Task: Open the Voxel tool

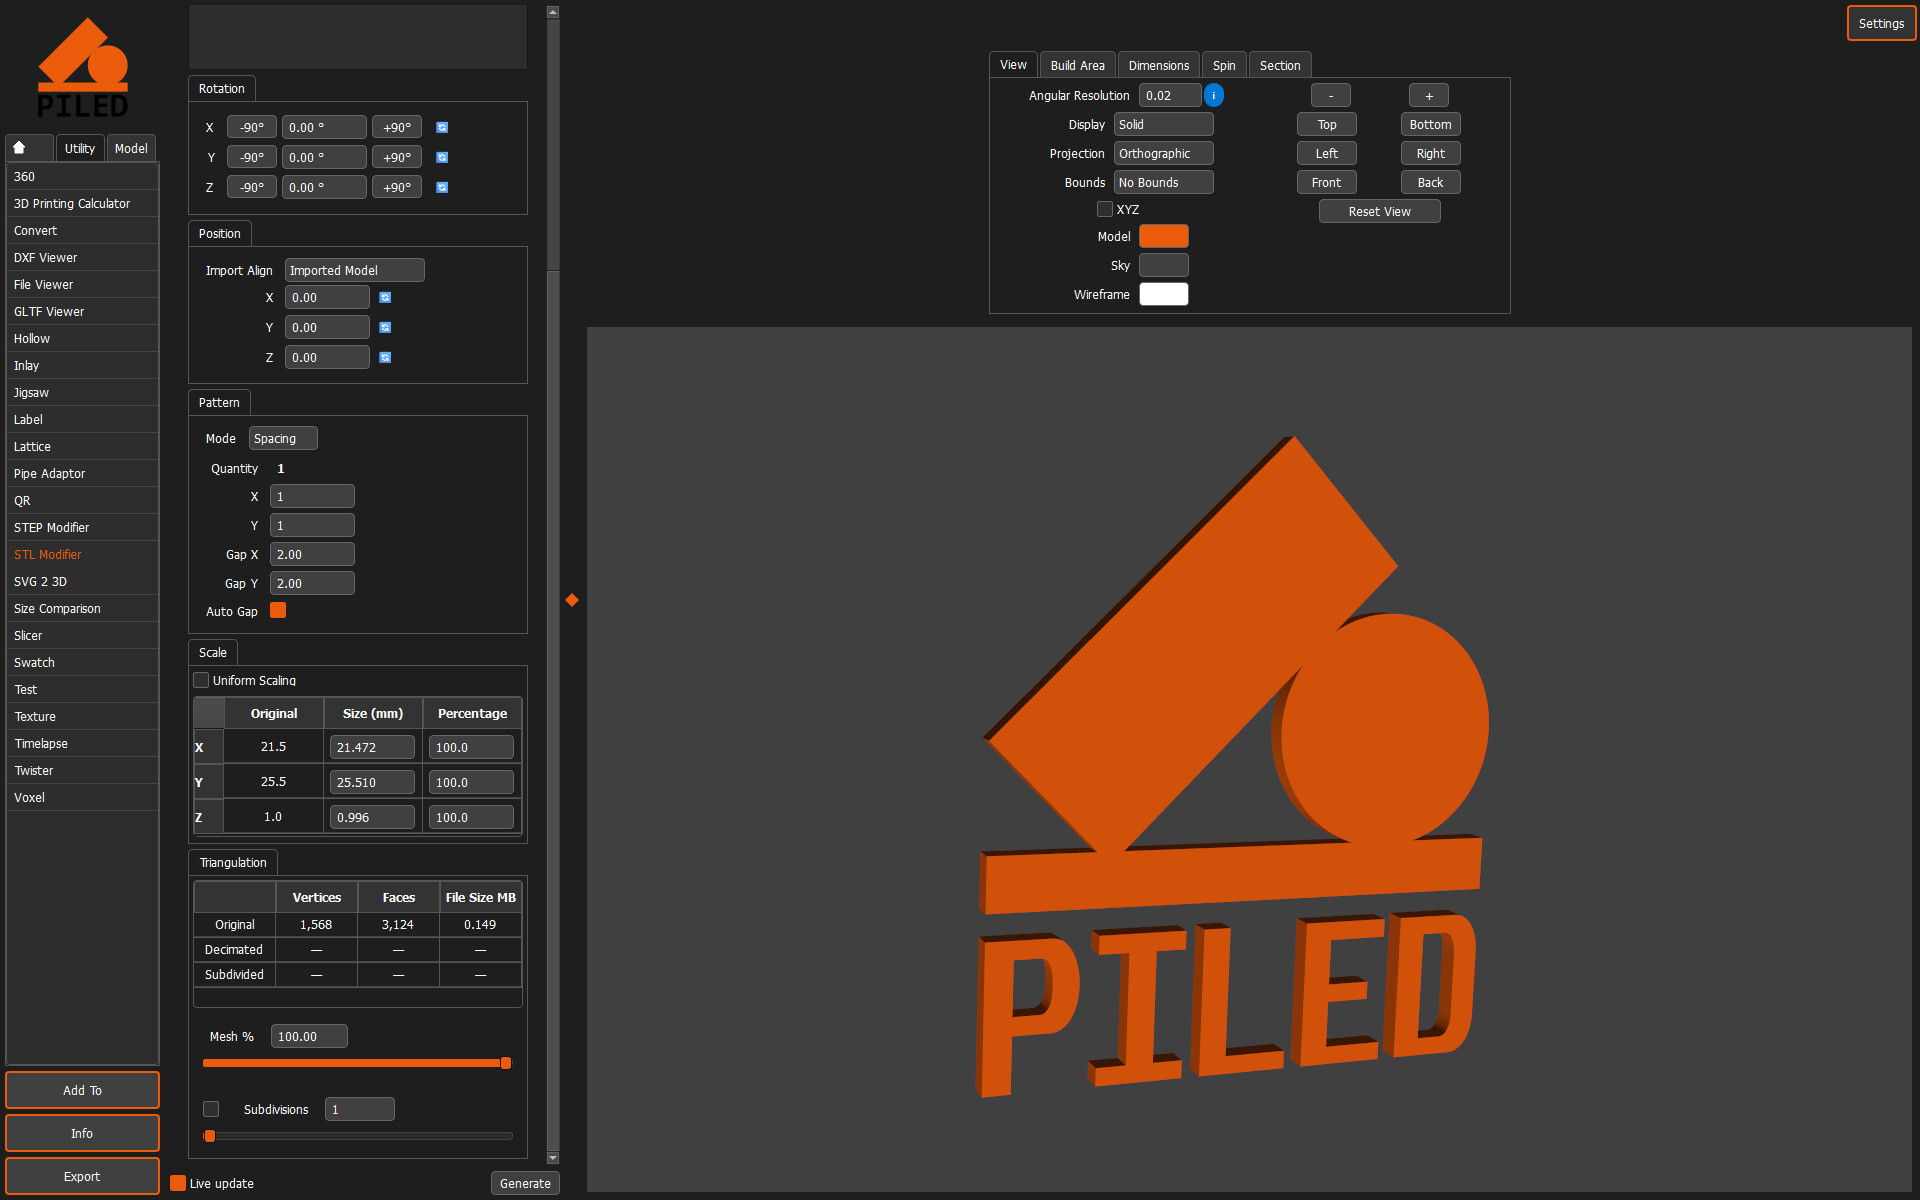Action: (82, 798)
